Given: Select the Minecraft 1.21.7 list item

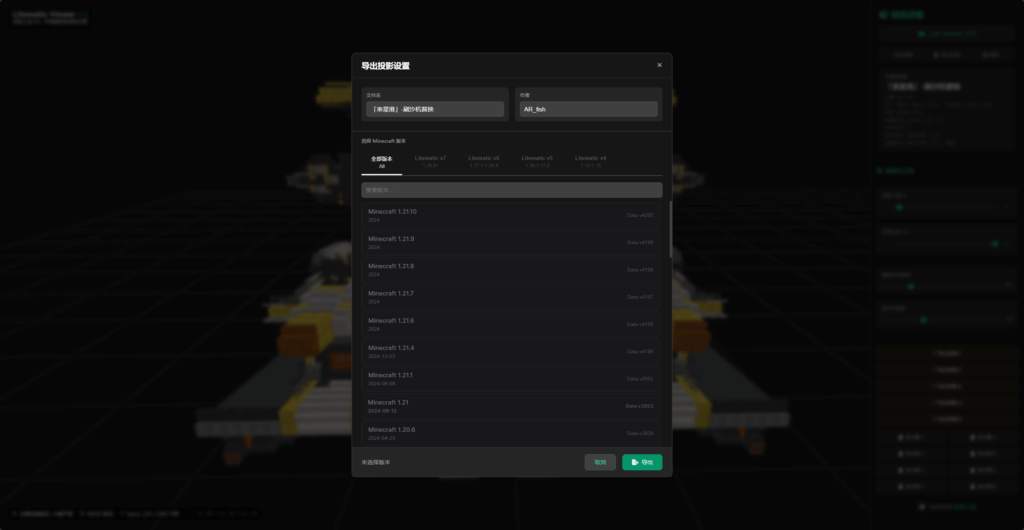Looking at the screenshot, I should tap(510, 296).
